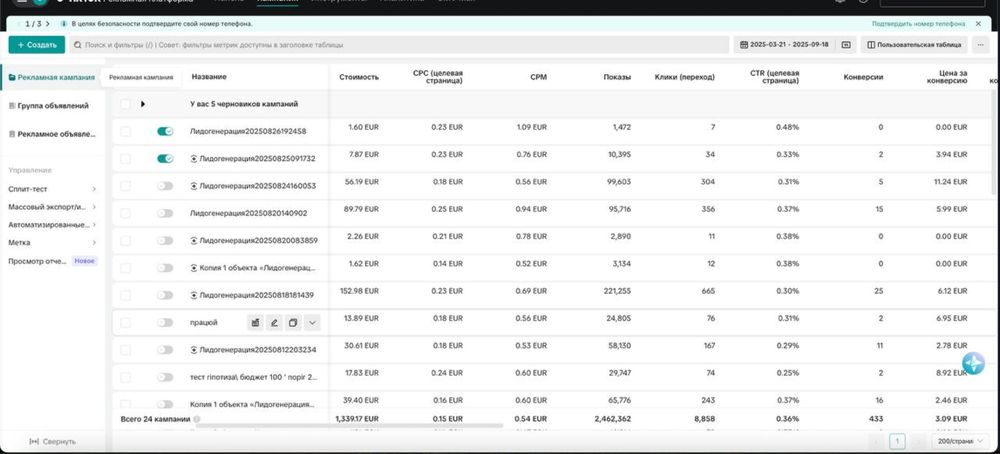Open тест гіпотиза campaign name link
The height and width of the screenshot is (454, 1000).
(x=253, y=377)
